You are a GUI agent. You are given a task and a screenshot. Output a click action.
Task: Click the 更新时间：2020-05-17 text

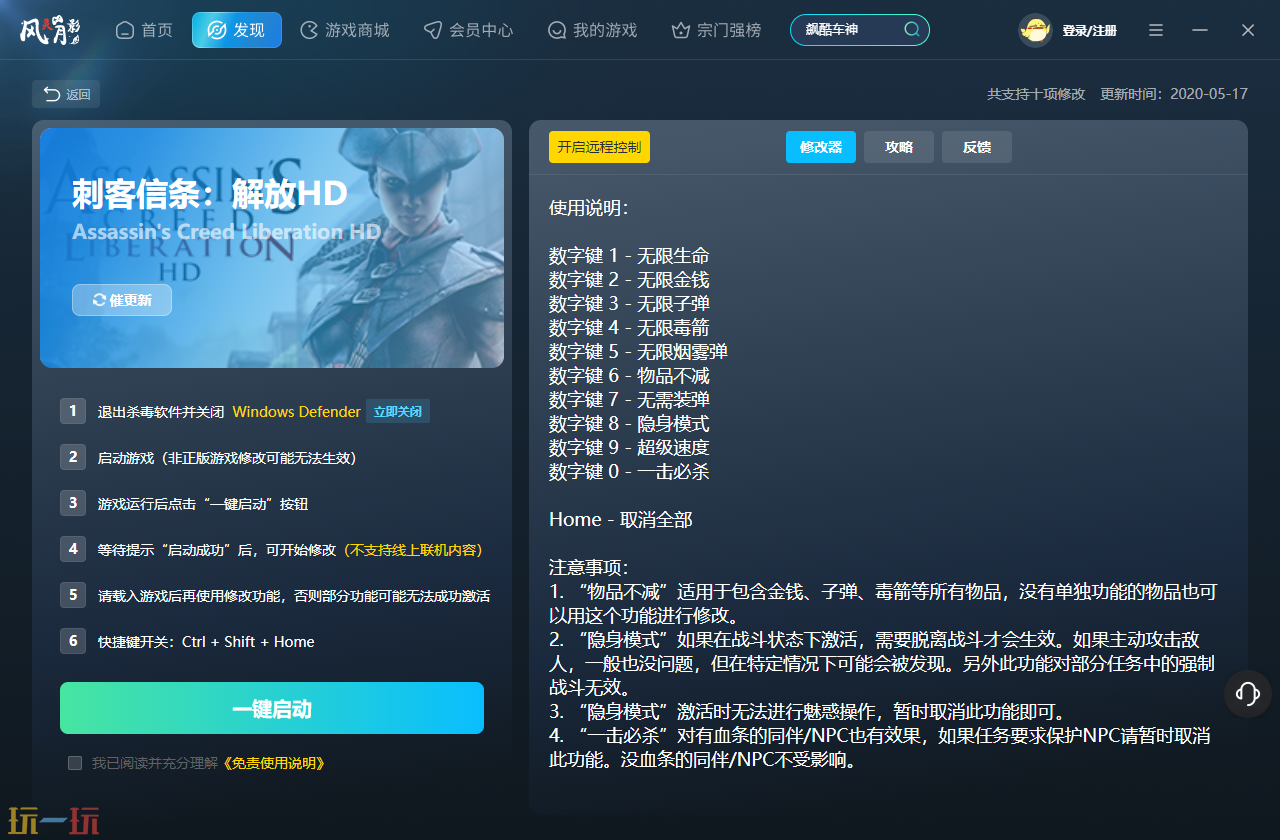tap(1174, 94)
